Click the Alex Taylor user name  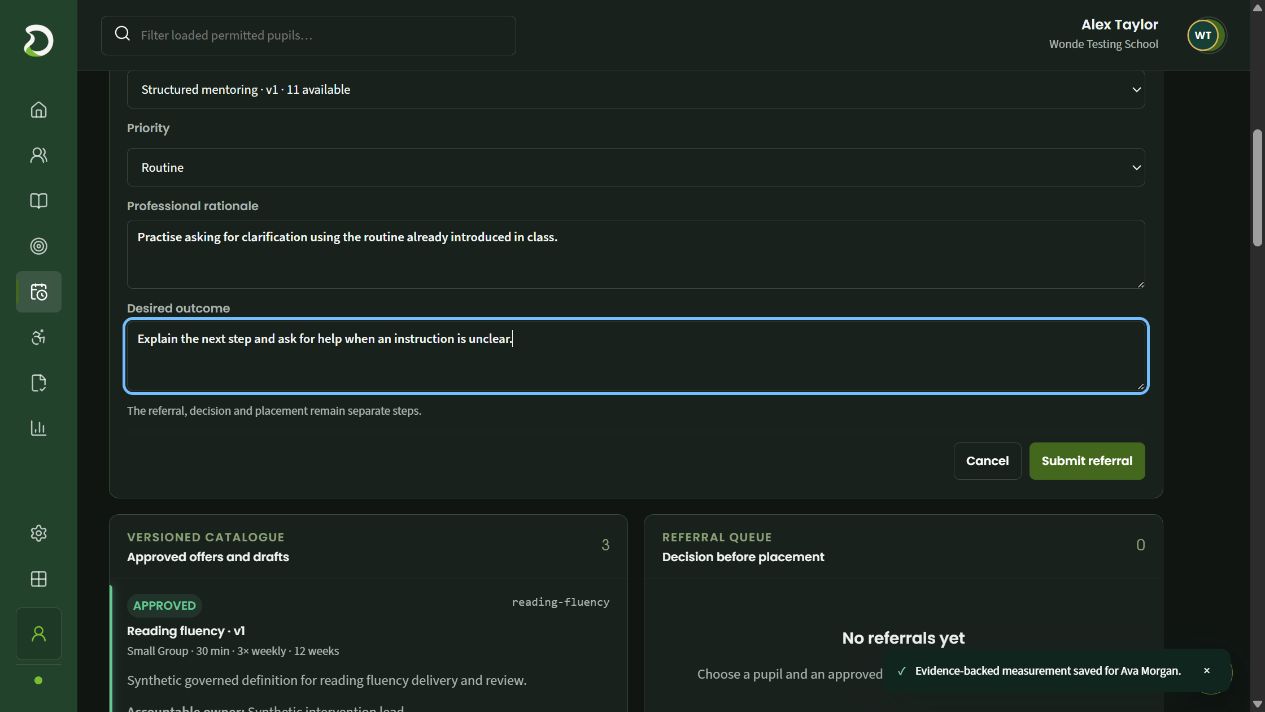tap(1119, 24)
